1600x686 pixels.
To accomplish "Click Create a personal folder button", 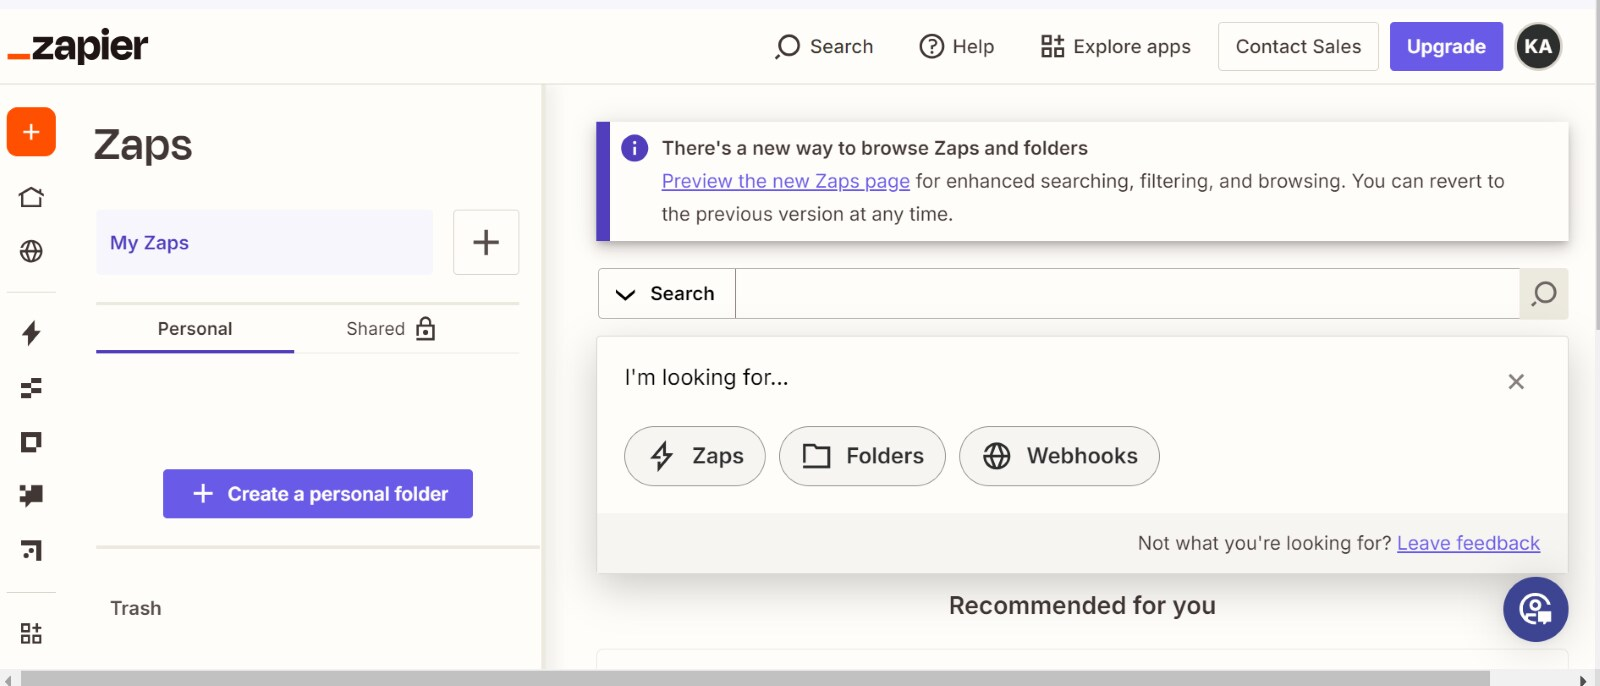I will tap(318, 494).
